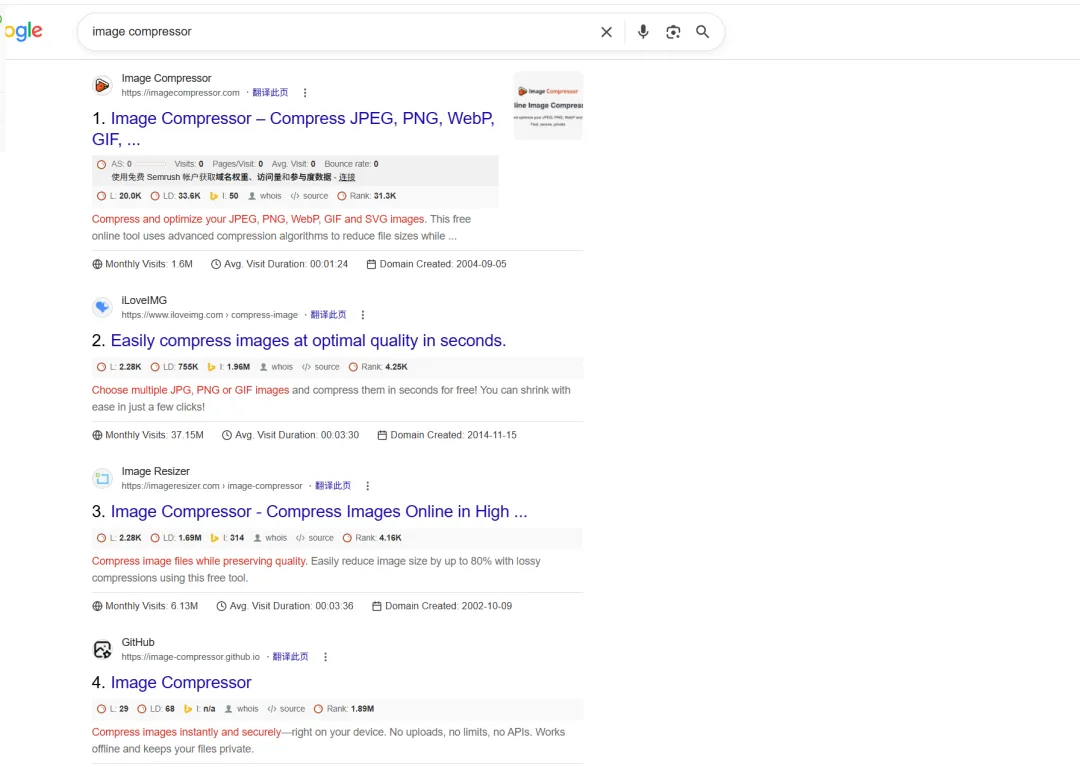
Task: Submit search with magnifier icon
Action: [703, 32]
